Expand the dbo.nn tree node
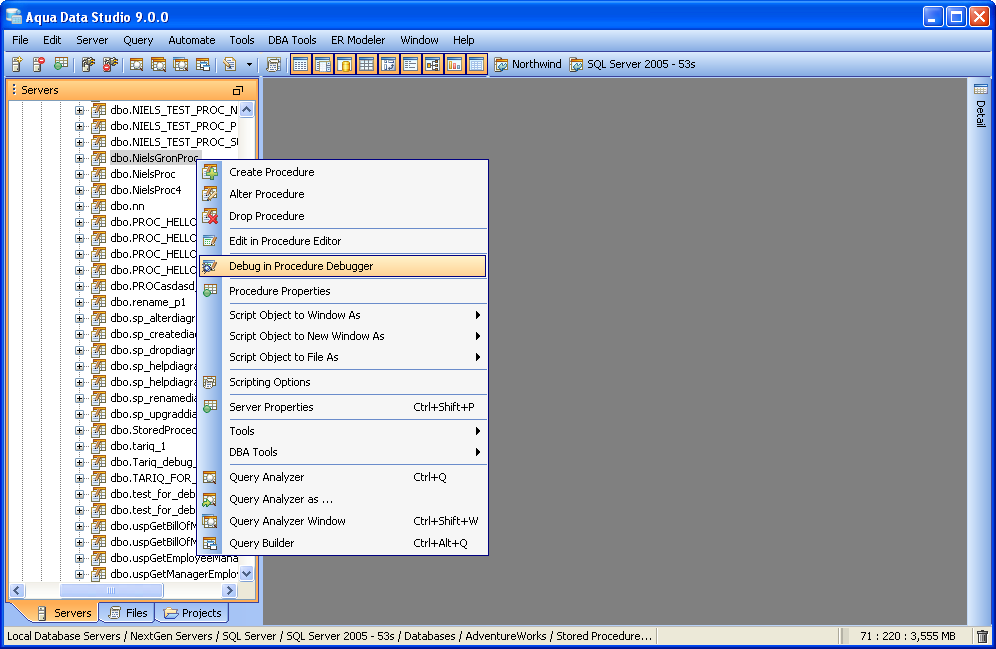Viewport: 996px width, 649px height. [x=79, y=206]
